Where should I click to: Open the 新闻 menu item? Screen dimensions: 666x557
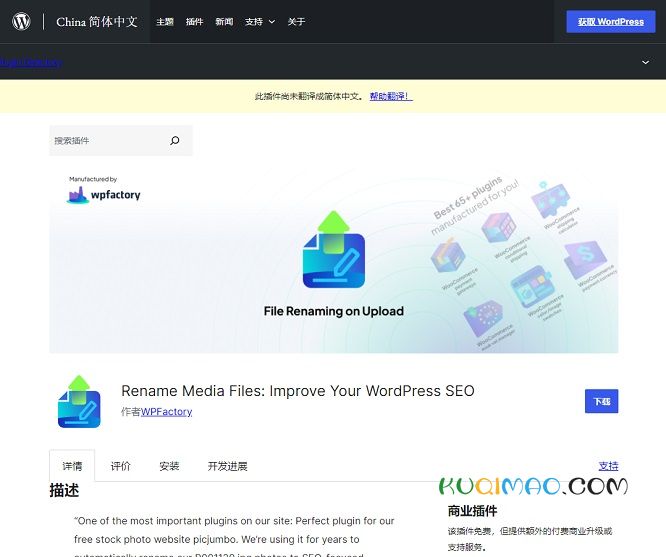224,22
